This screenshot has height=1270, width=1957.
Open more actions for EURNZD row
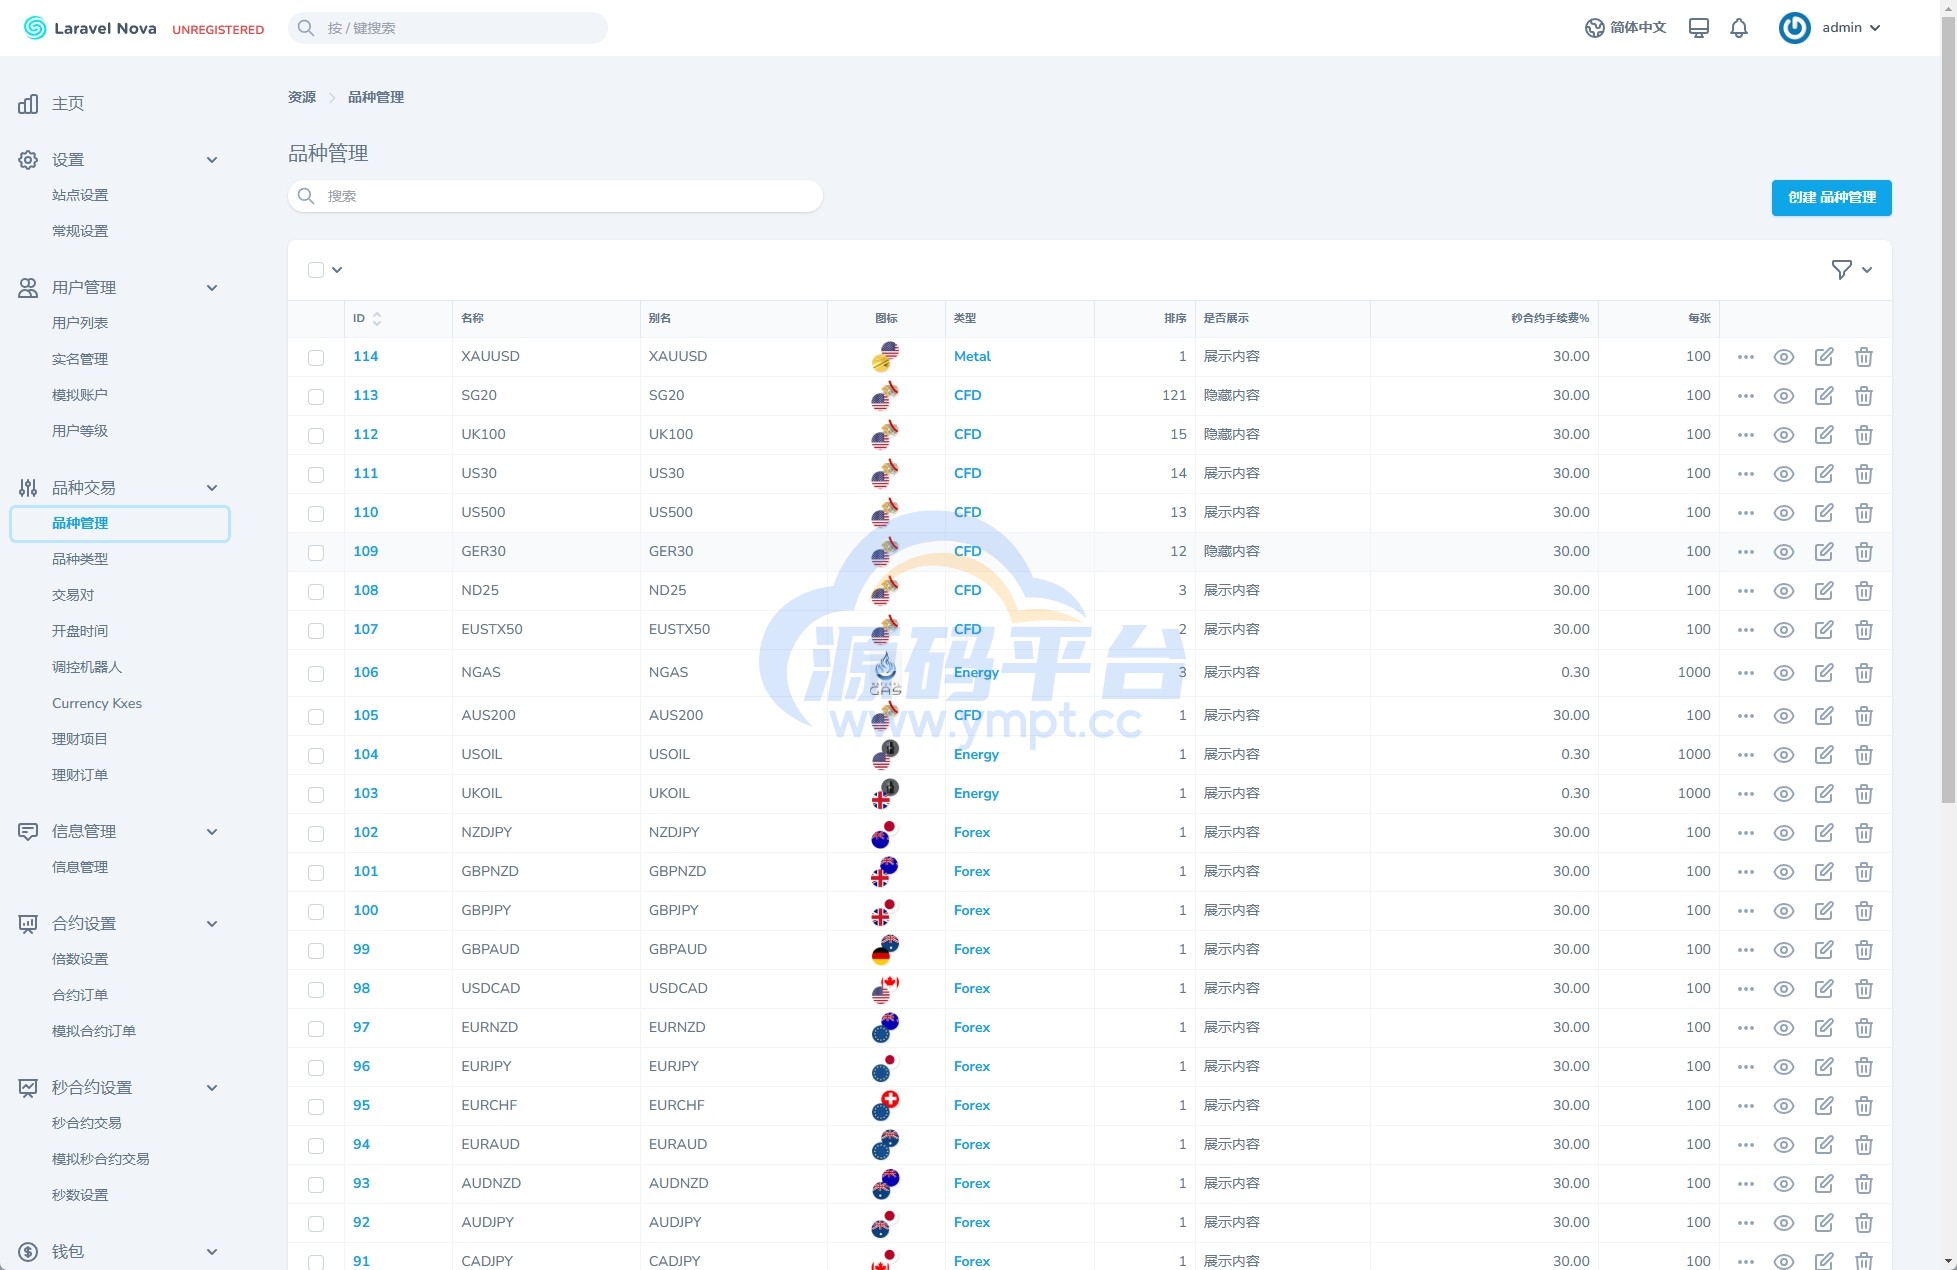(x=1746, y=1028)
